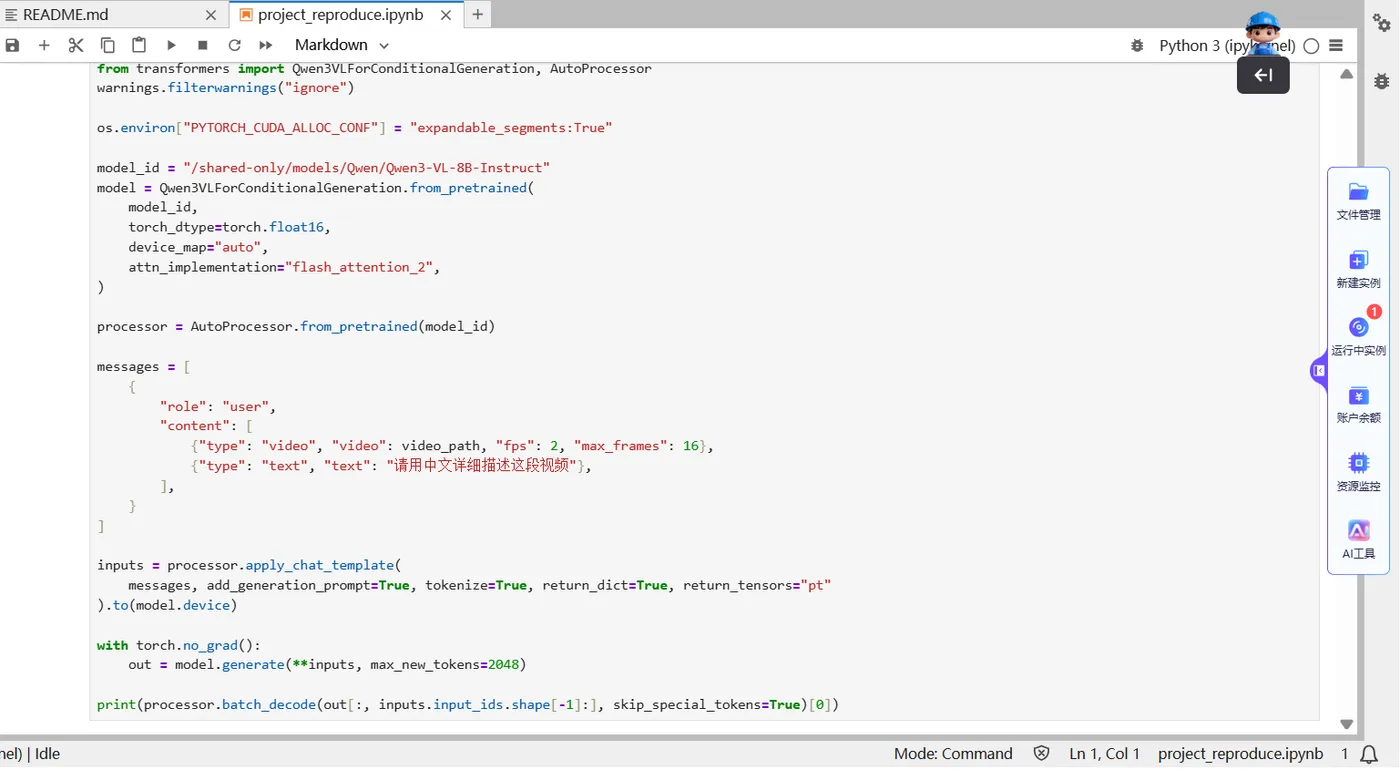Cut the selected cell with the scissors icon
Screen dimensions: 1400x770
coord(76,45)
